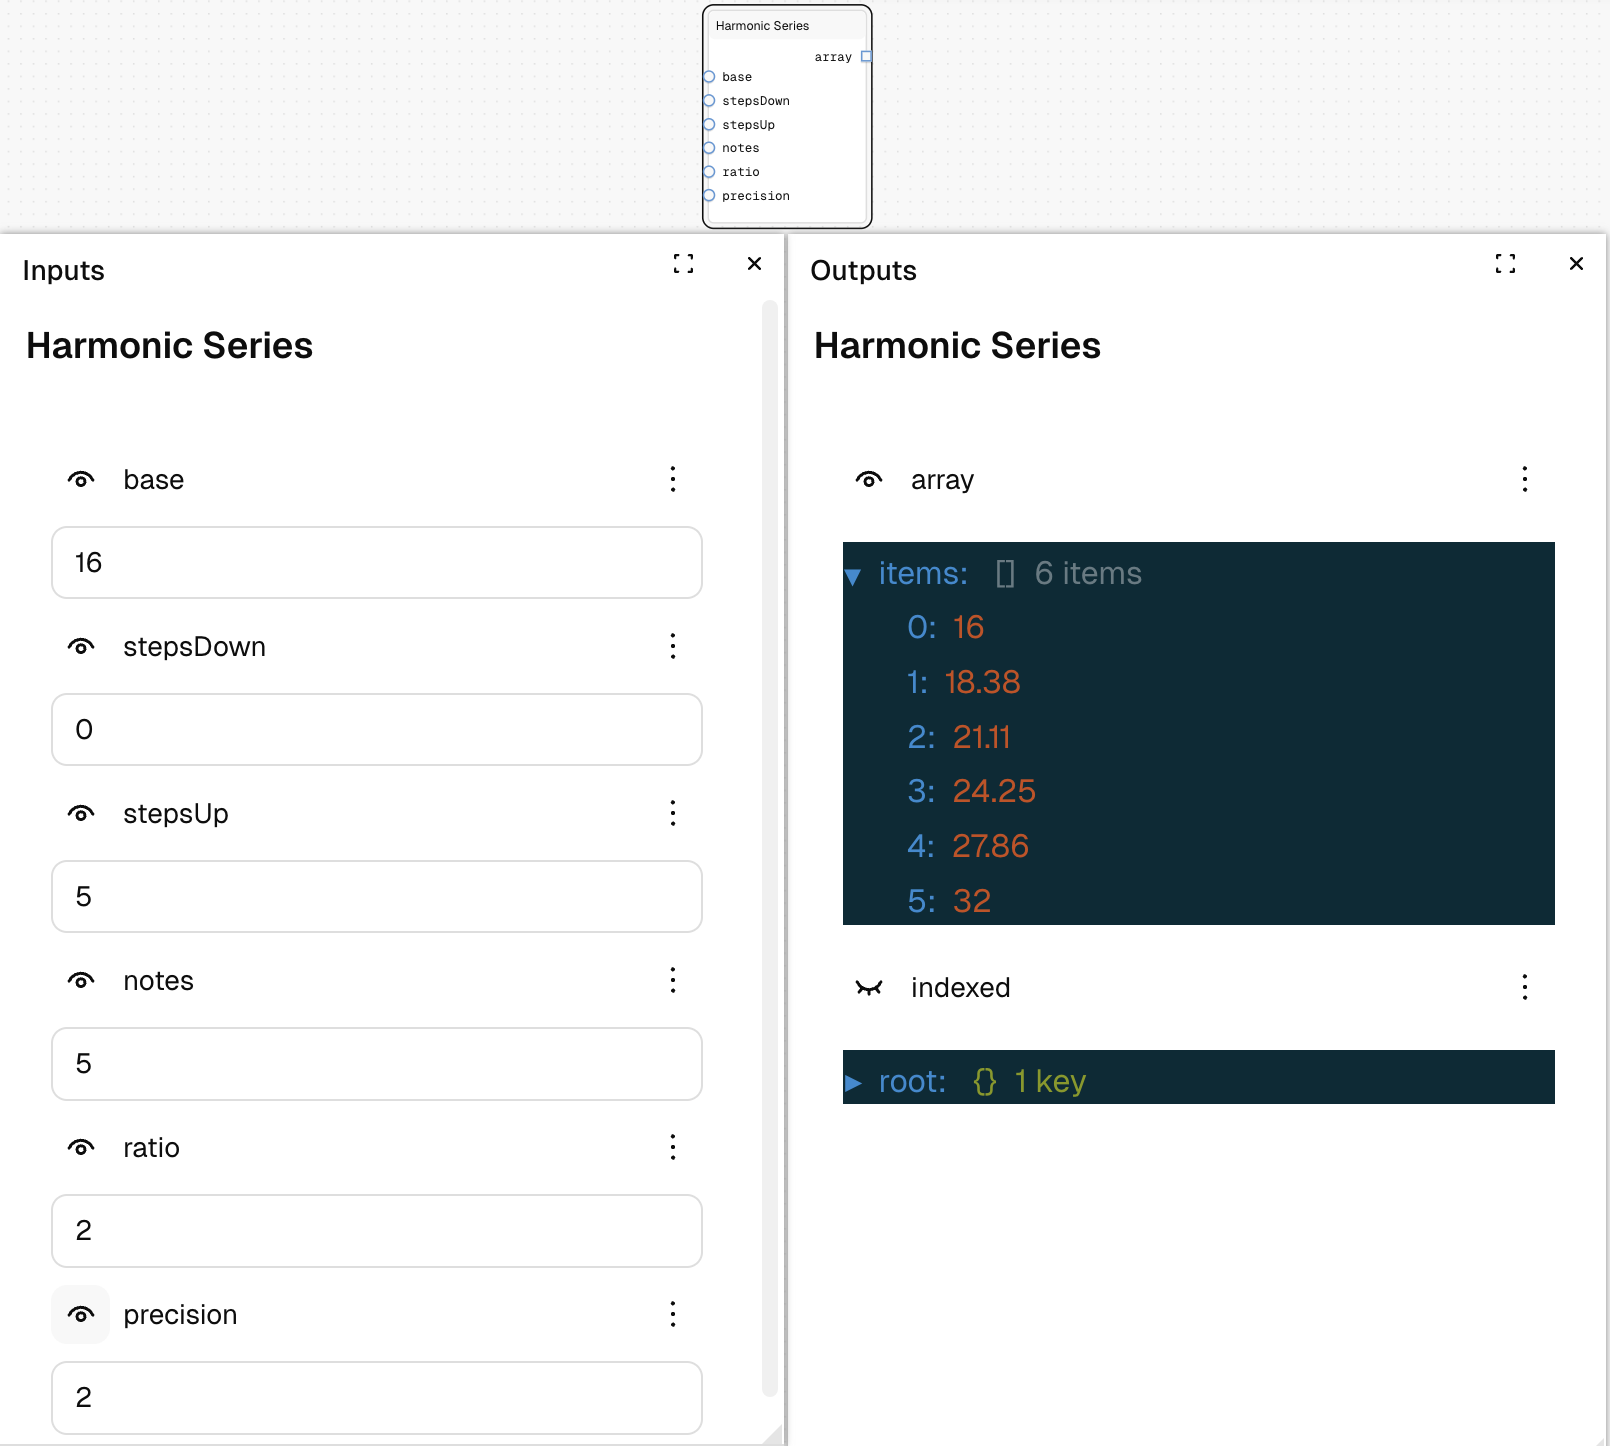1610x1446 pixels.
Task: Open more options for precision
Action: coord(673,1315)
